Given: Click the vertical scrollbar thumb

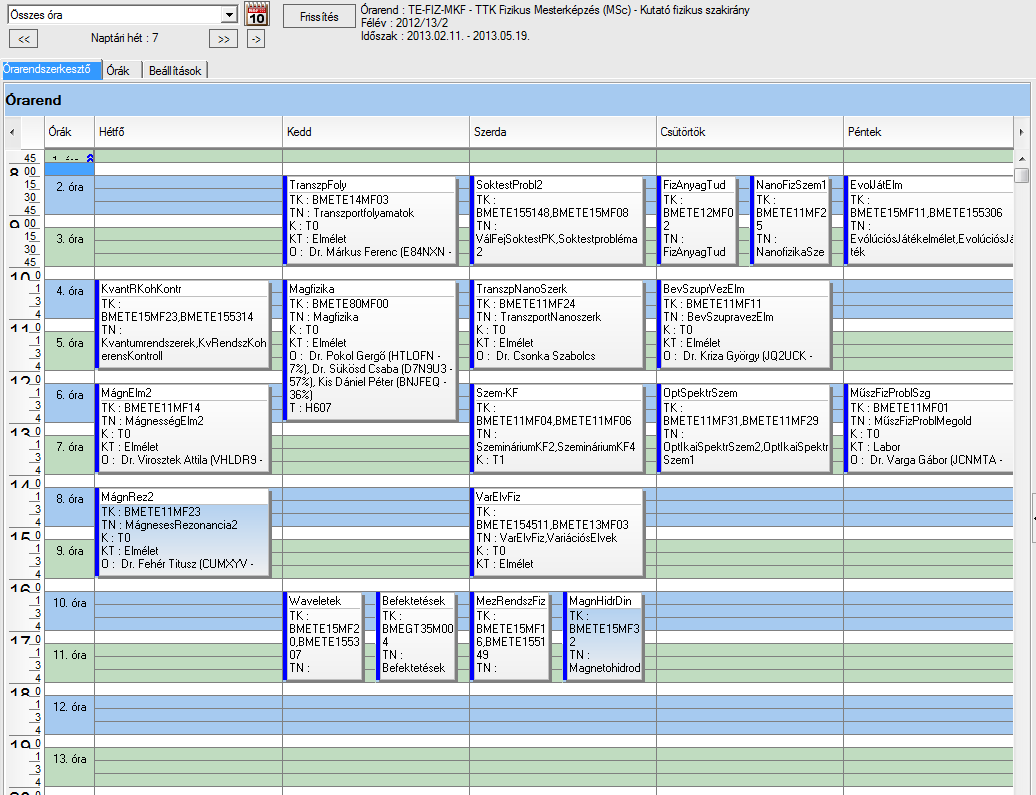Looking at the screenshot, I should [x=1022, y=175].
